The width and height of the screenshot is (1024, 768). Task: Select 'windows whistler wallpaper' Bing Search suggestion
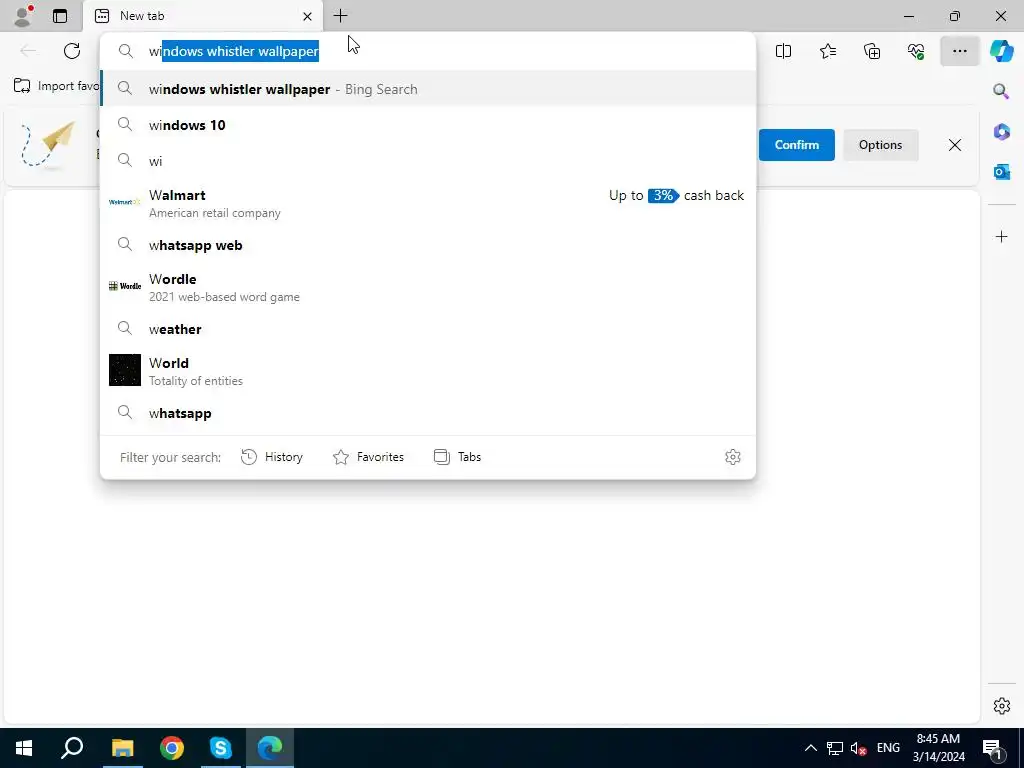(428, 89)
